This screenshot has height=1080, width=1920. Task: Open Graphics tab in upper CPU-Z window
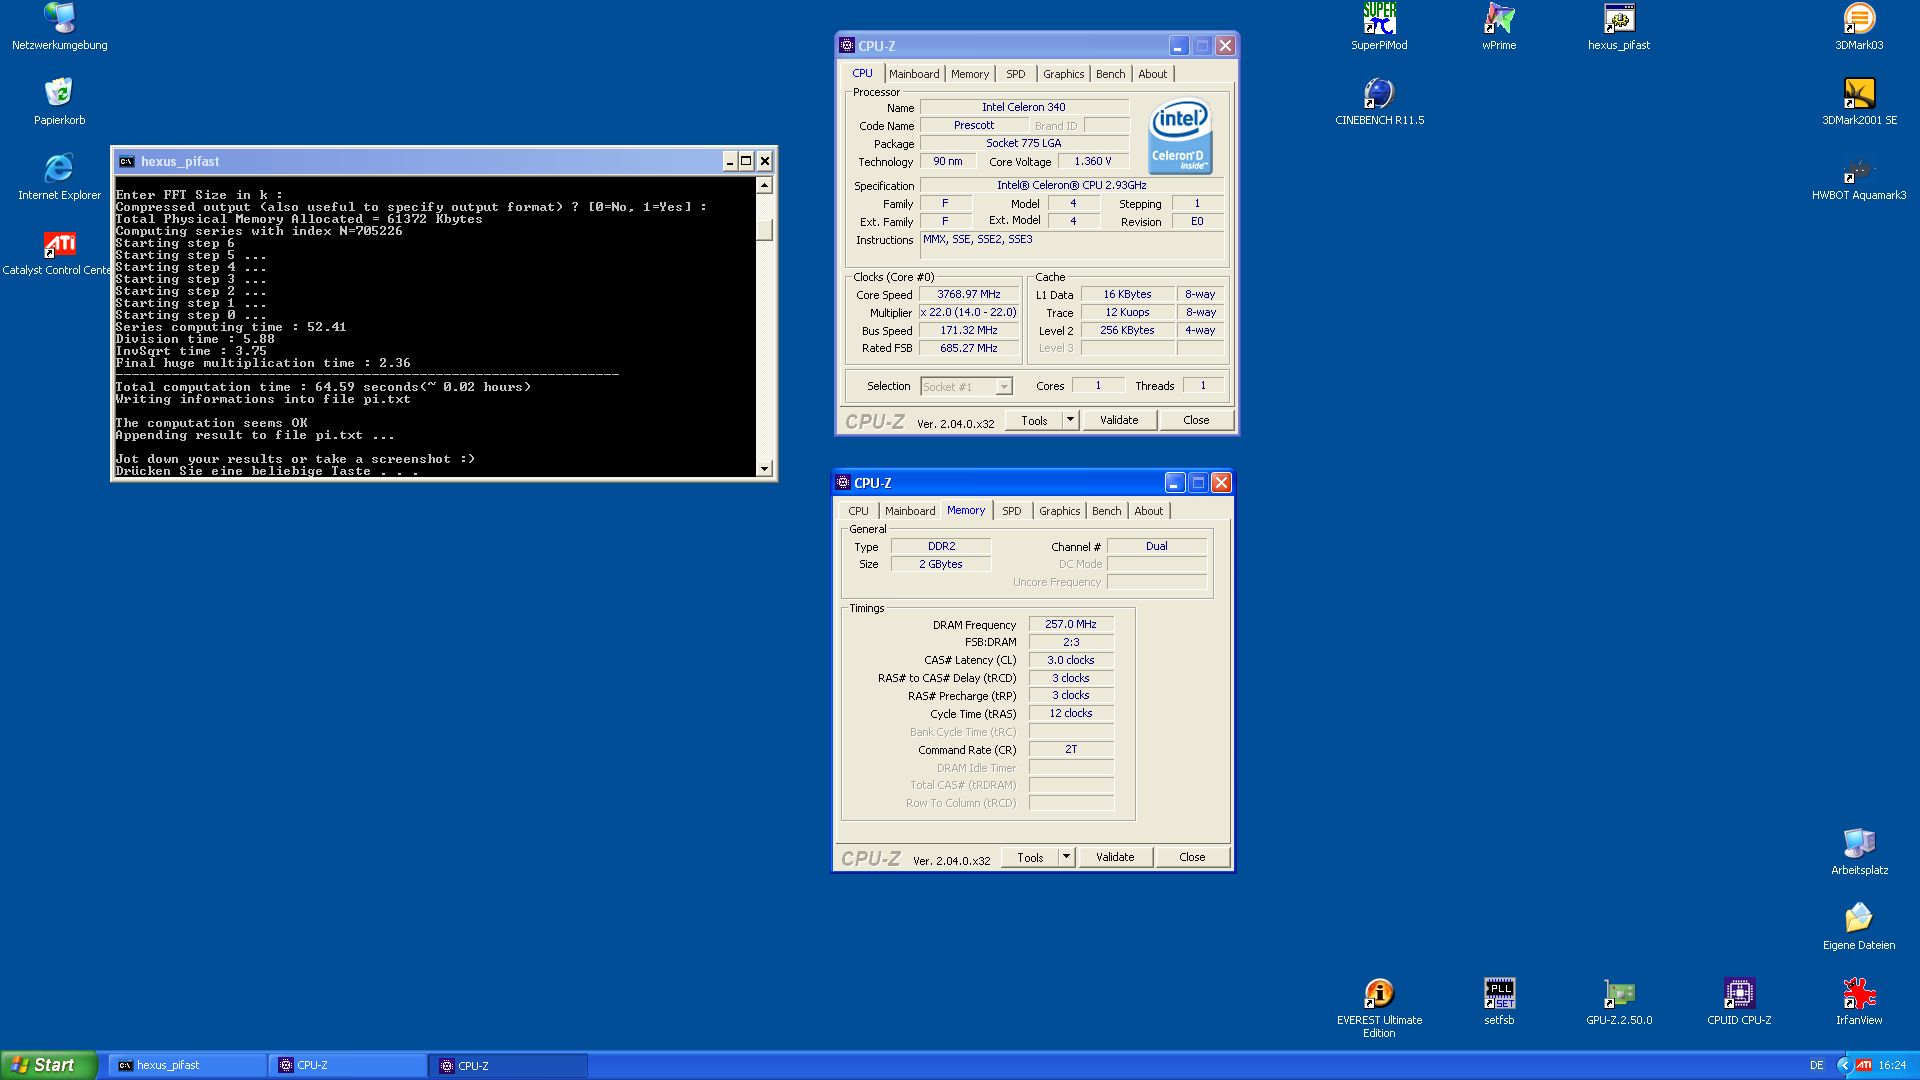pos(1063,74)
